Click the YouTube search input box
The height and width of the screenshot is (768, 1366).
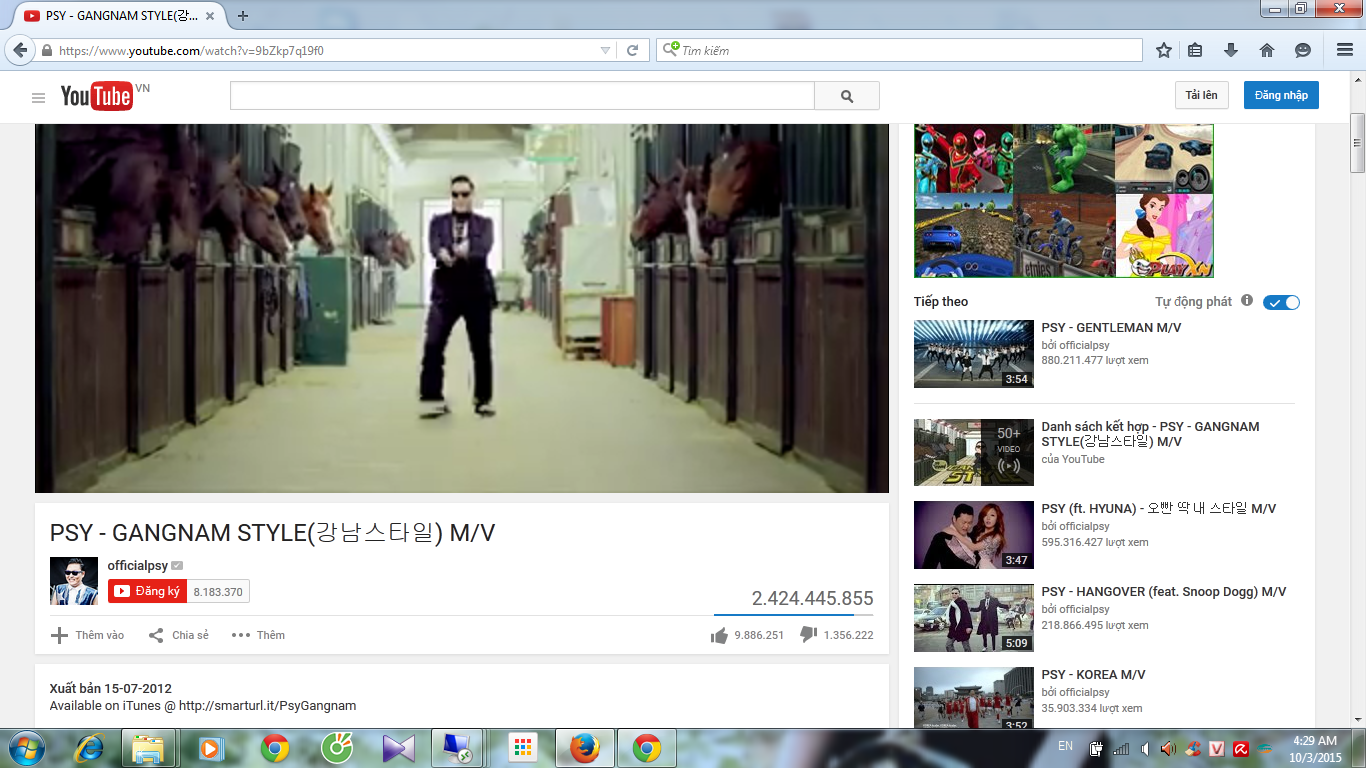coord(522,96)
